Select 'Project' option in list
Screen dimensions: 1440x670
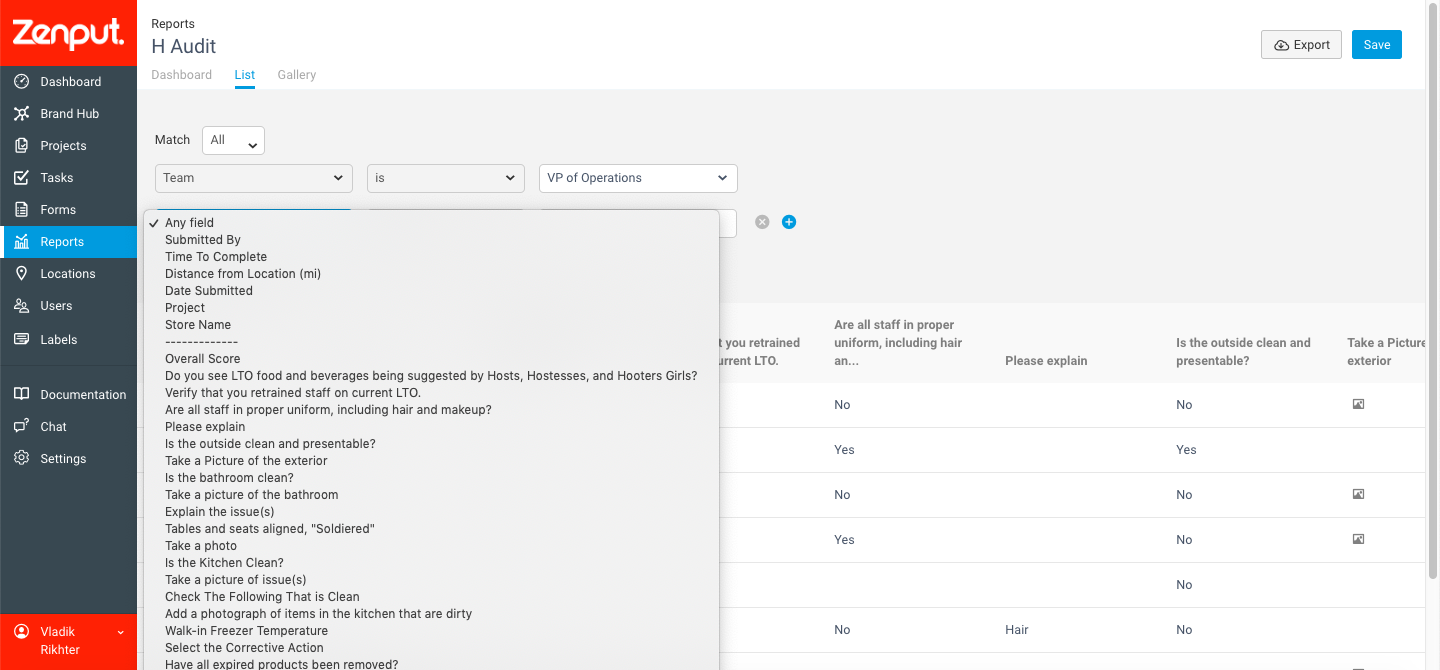pyautogui.click(x=431, y=308)
